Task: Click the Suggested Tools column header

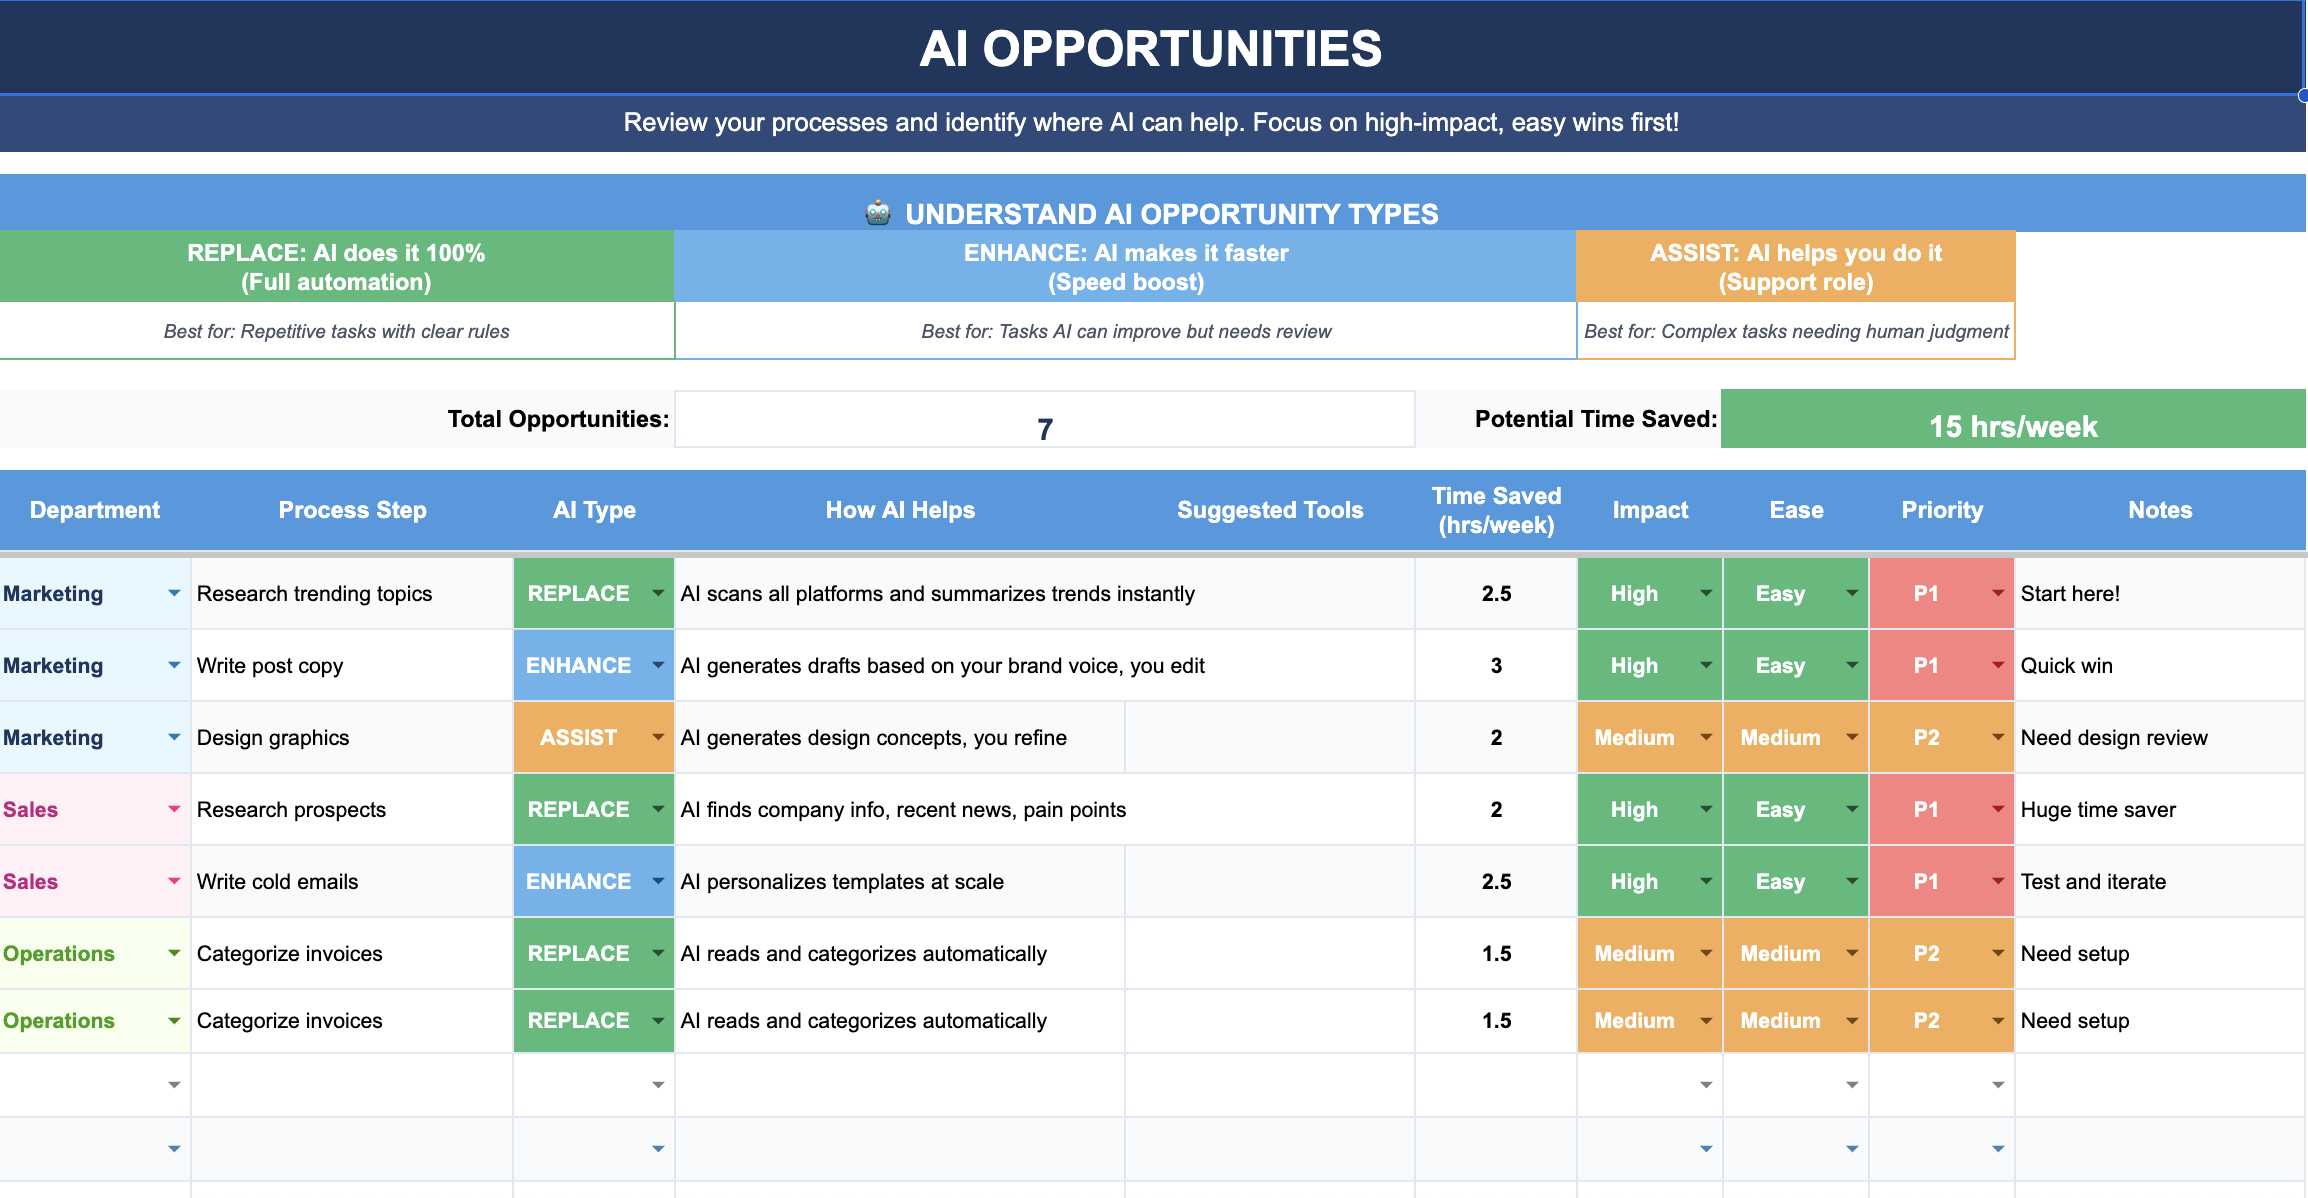Action: coord(1269,510)
